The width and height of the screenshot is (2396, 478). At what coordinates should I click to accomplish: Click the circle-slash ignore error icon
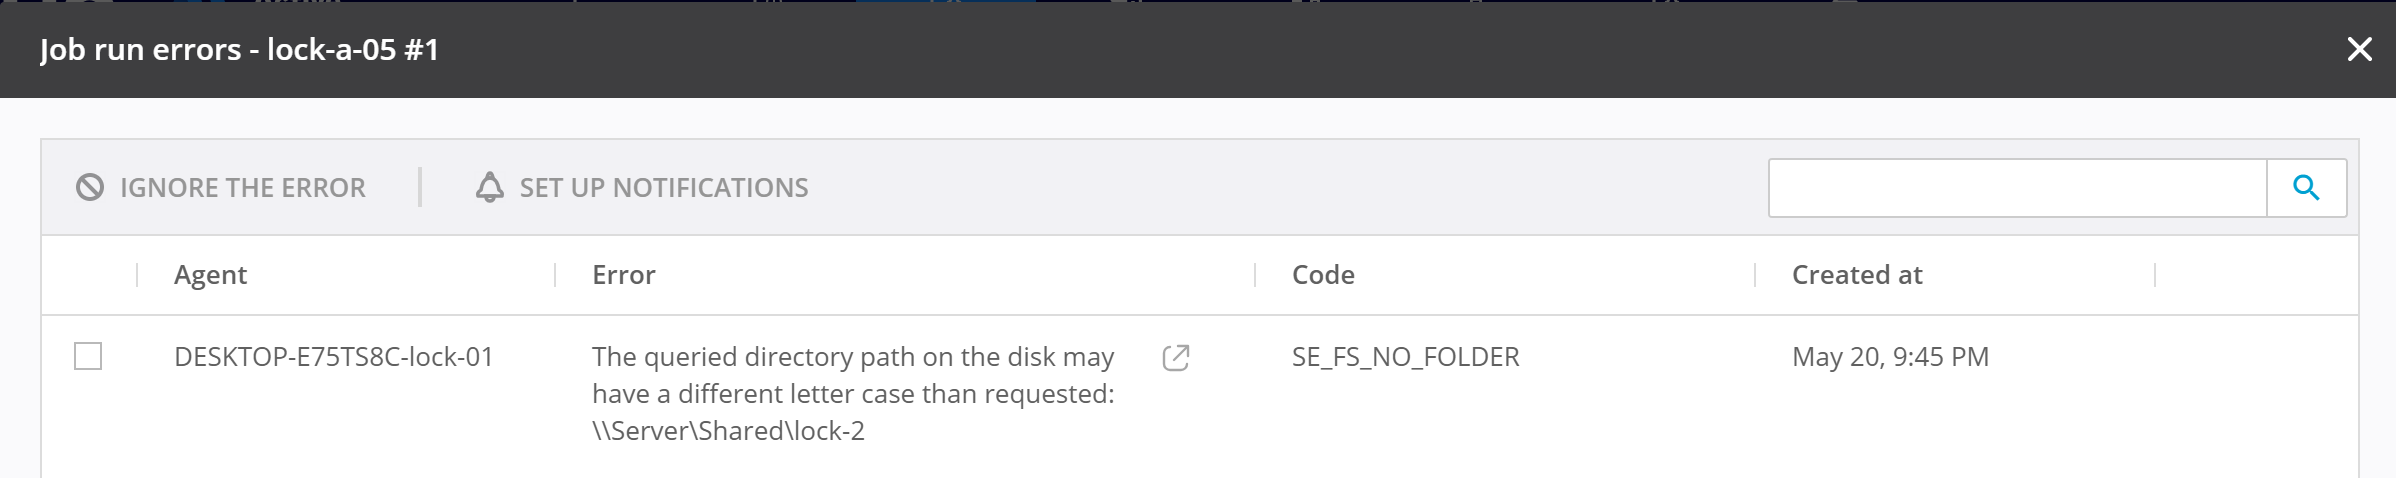[90, 187]
